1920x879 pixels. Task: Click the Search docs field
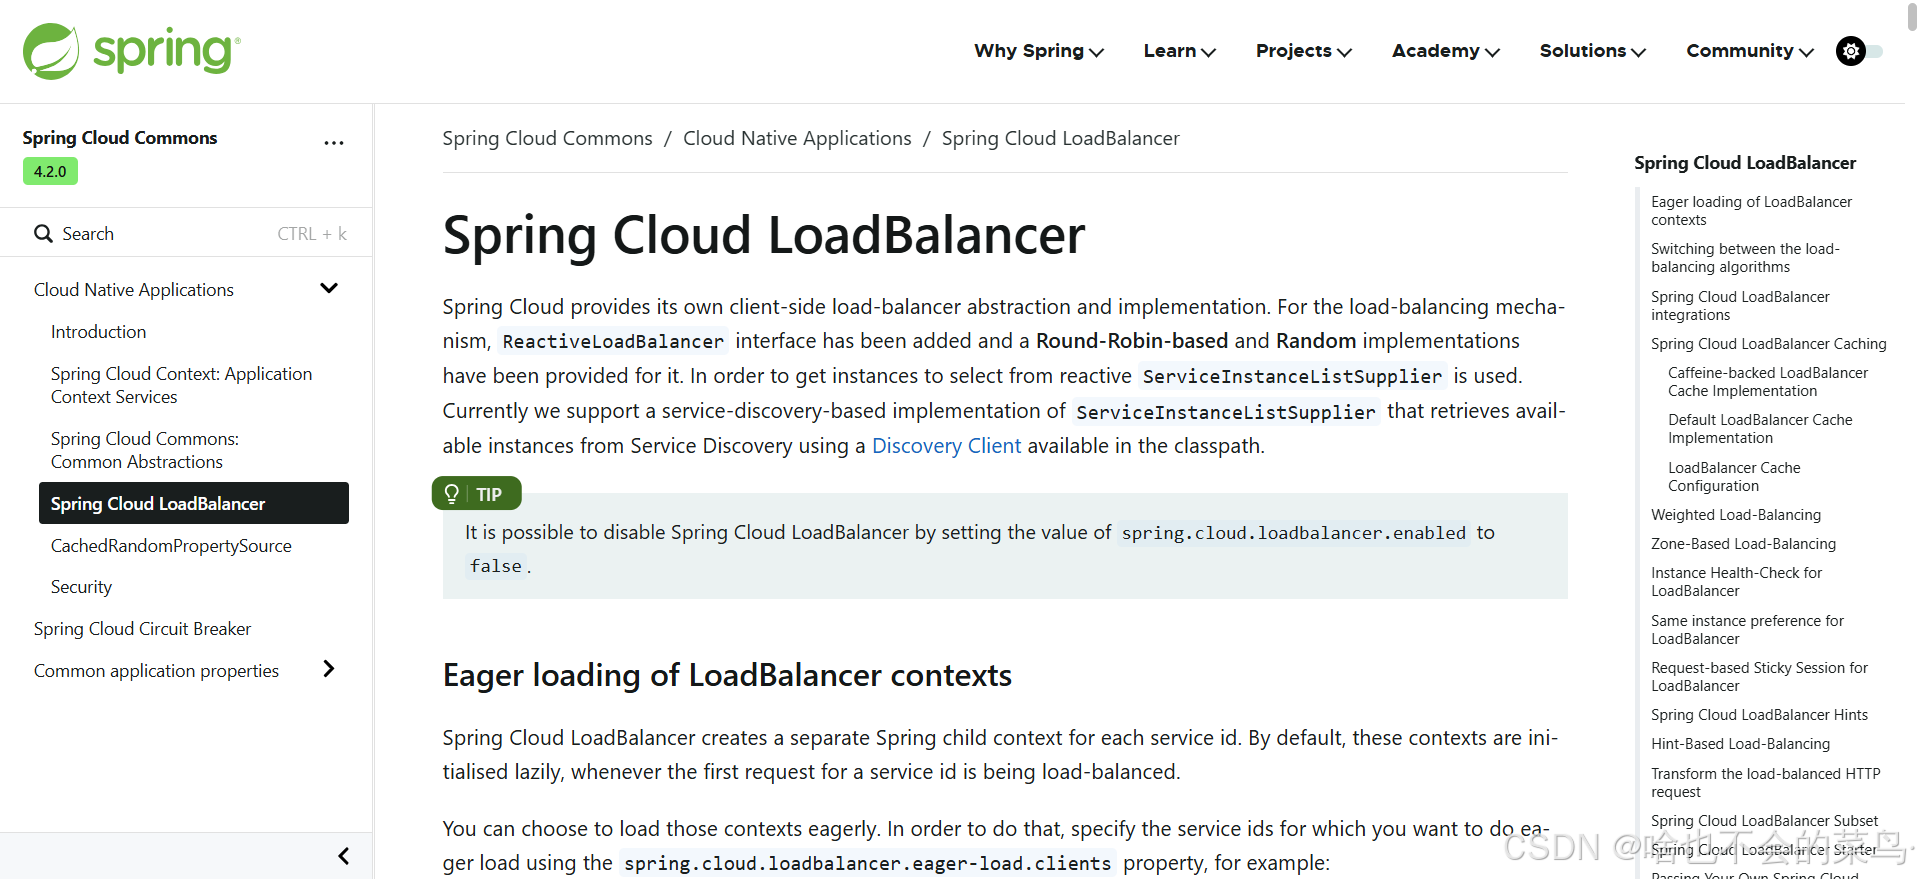tap(187, 233)
